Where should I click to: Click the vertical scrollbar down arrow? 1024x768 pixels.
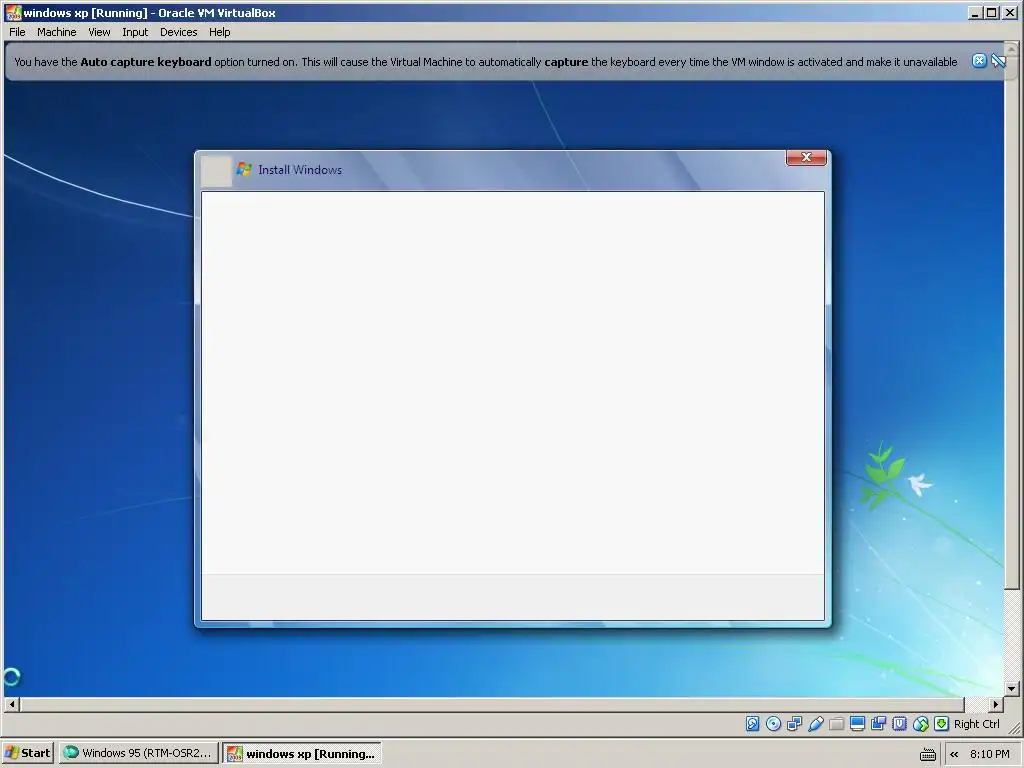click(x=1012, y=688)
